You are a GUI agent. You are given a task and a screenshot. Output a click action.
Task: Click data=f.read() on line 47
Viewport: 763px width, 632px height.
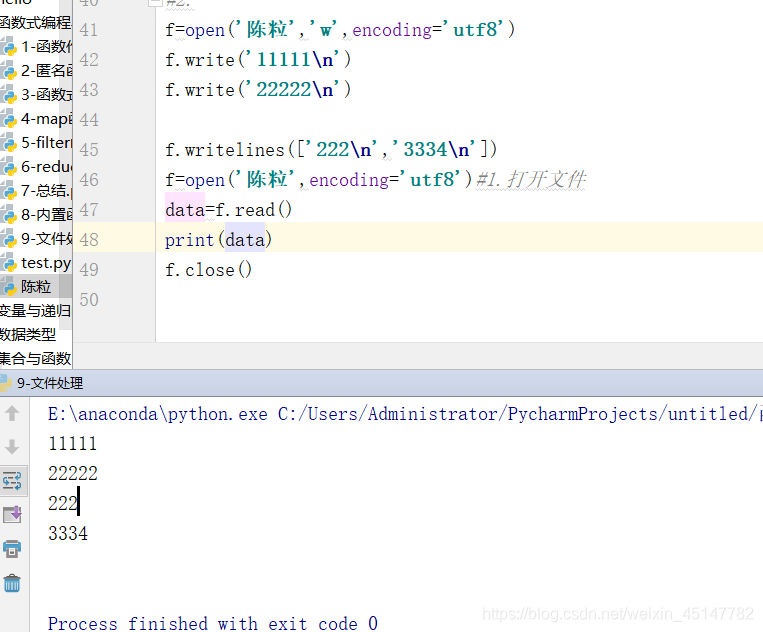228,210
